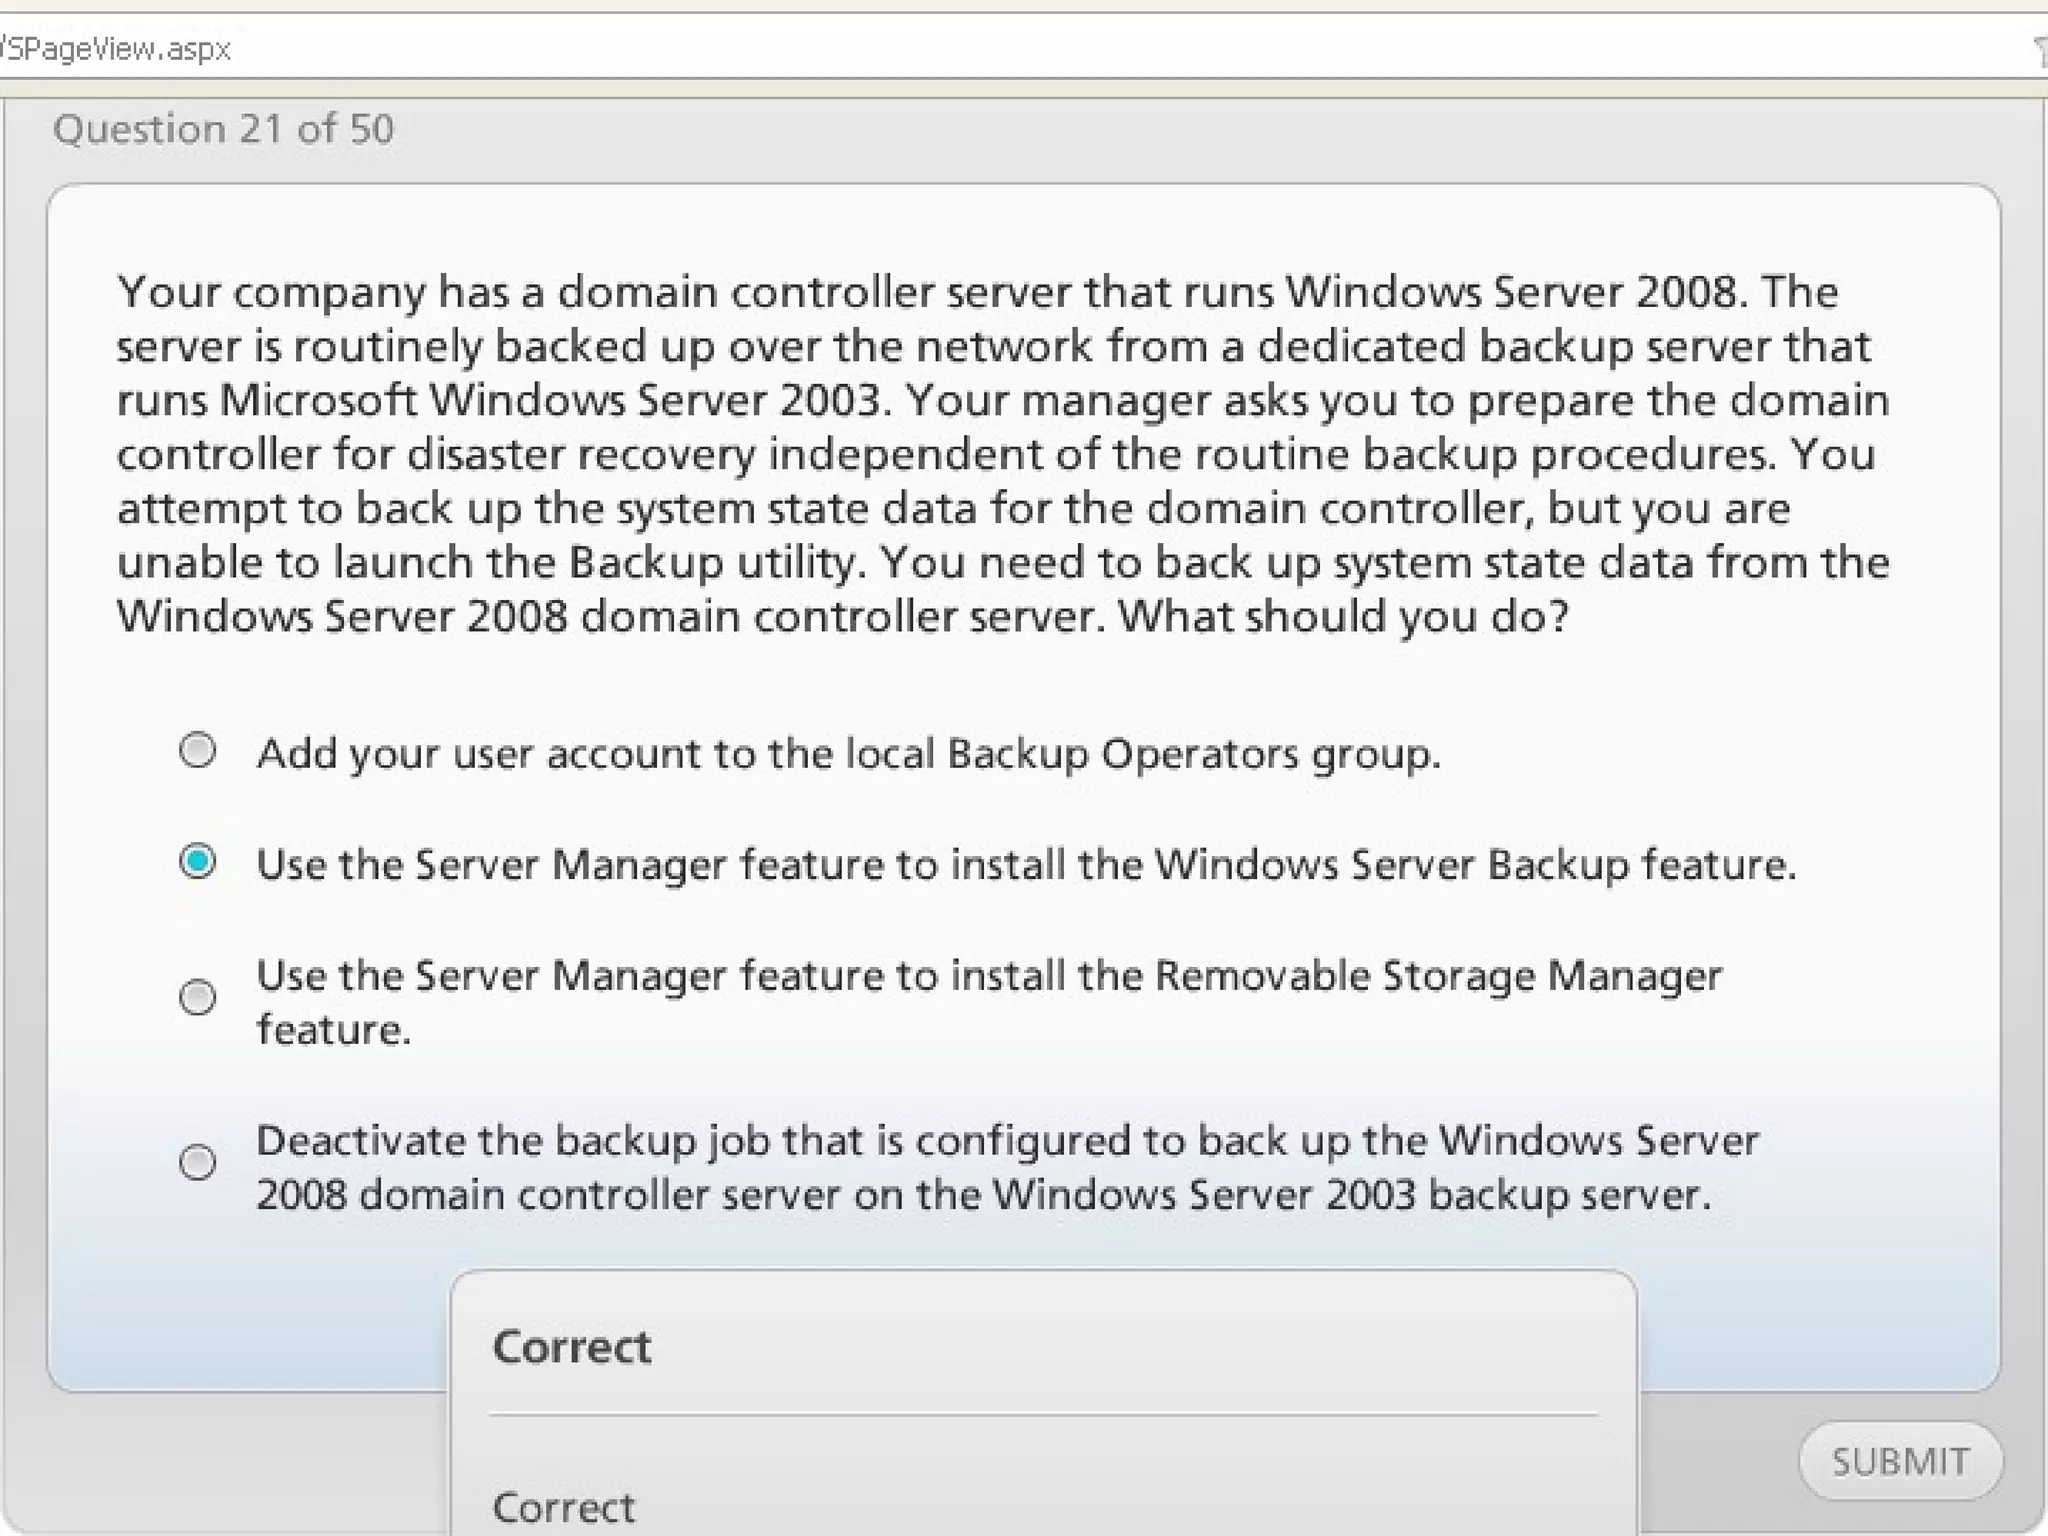The width and height of the screenshot is (2048, 1536).
Task: Click the bold 'Correct' heading in popup
Action: pyautogui.click(x=572, y=1346)
